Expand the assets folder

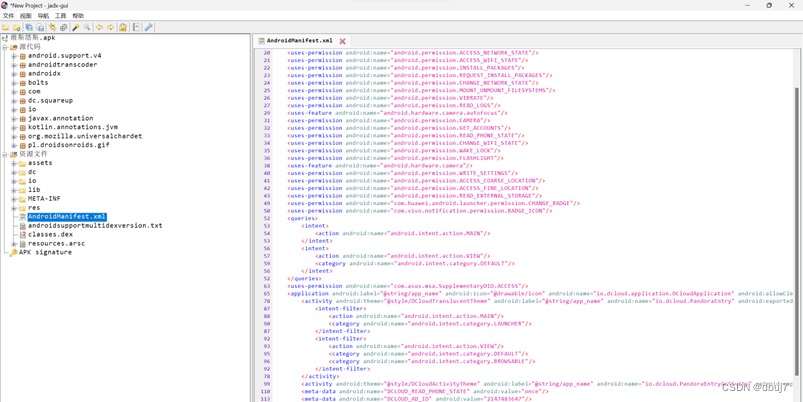14,163
